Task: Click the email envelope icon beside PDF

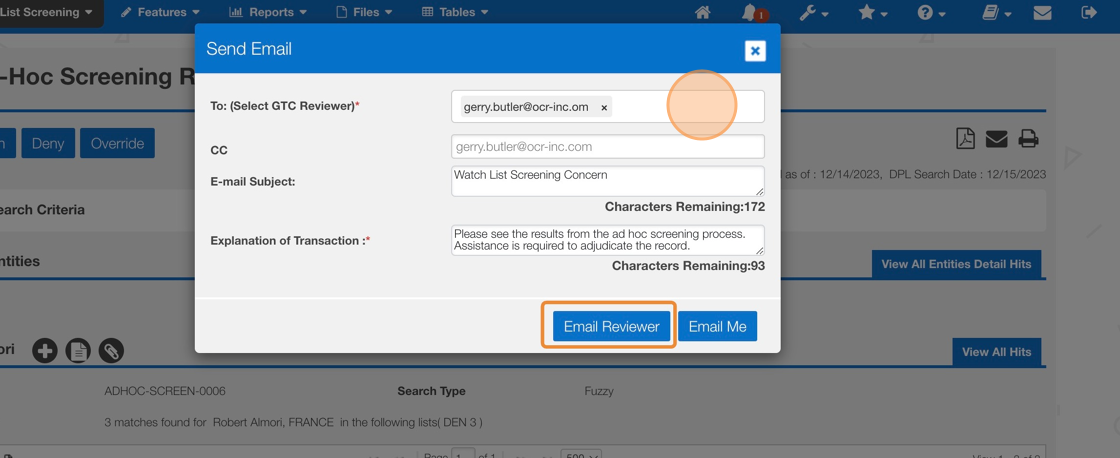Action: [996, 139]
